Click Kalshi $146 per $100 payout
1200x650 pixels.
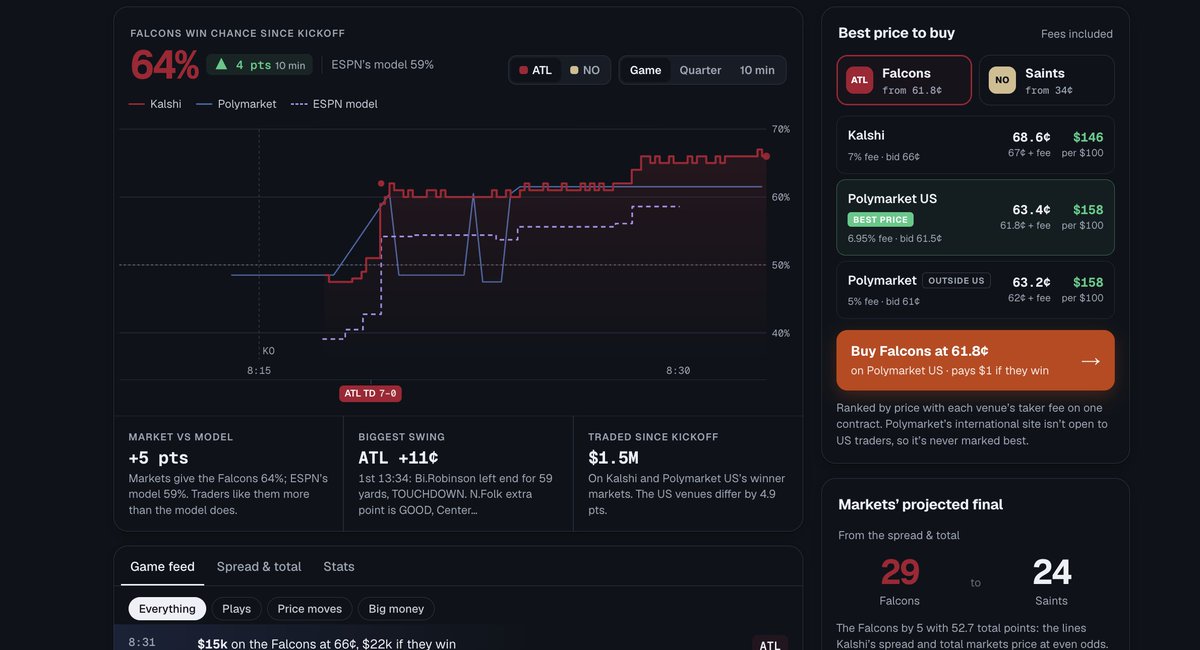(x=1088, y=137)
